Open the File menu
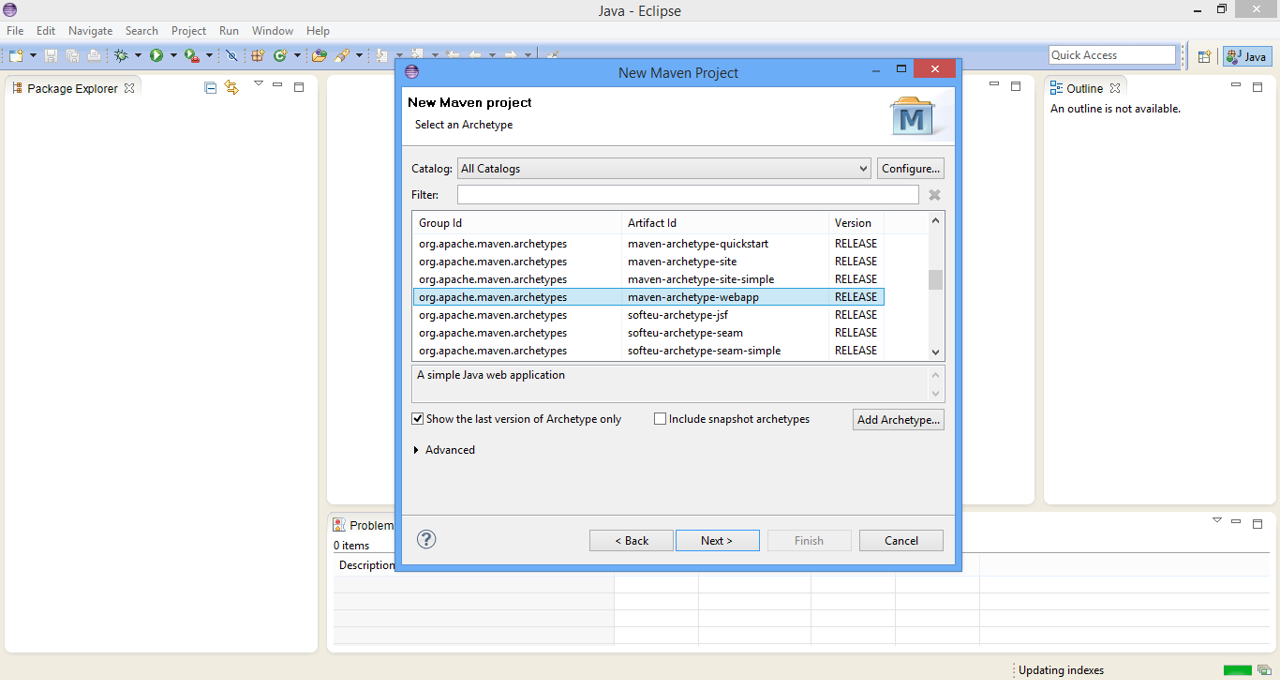Screen dimensions: 1280x680 tap(15, 31)
